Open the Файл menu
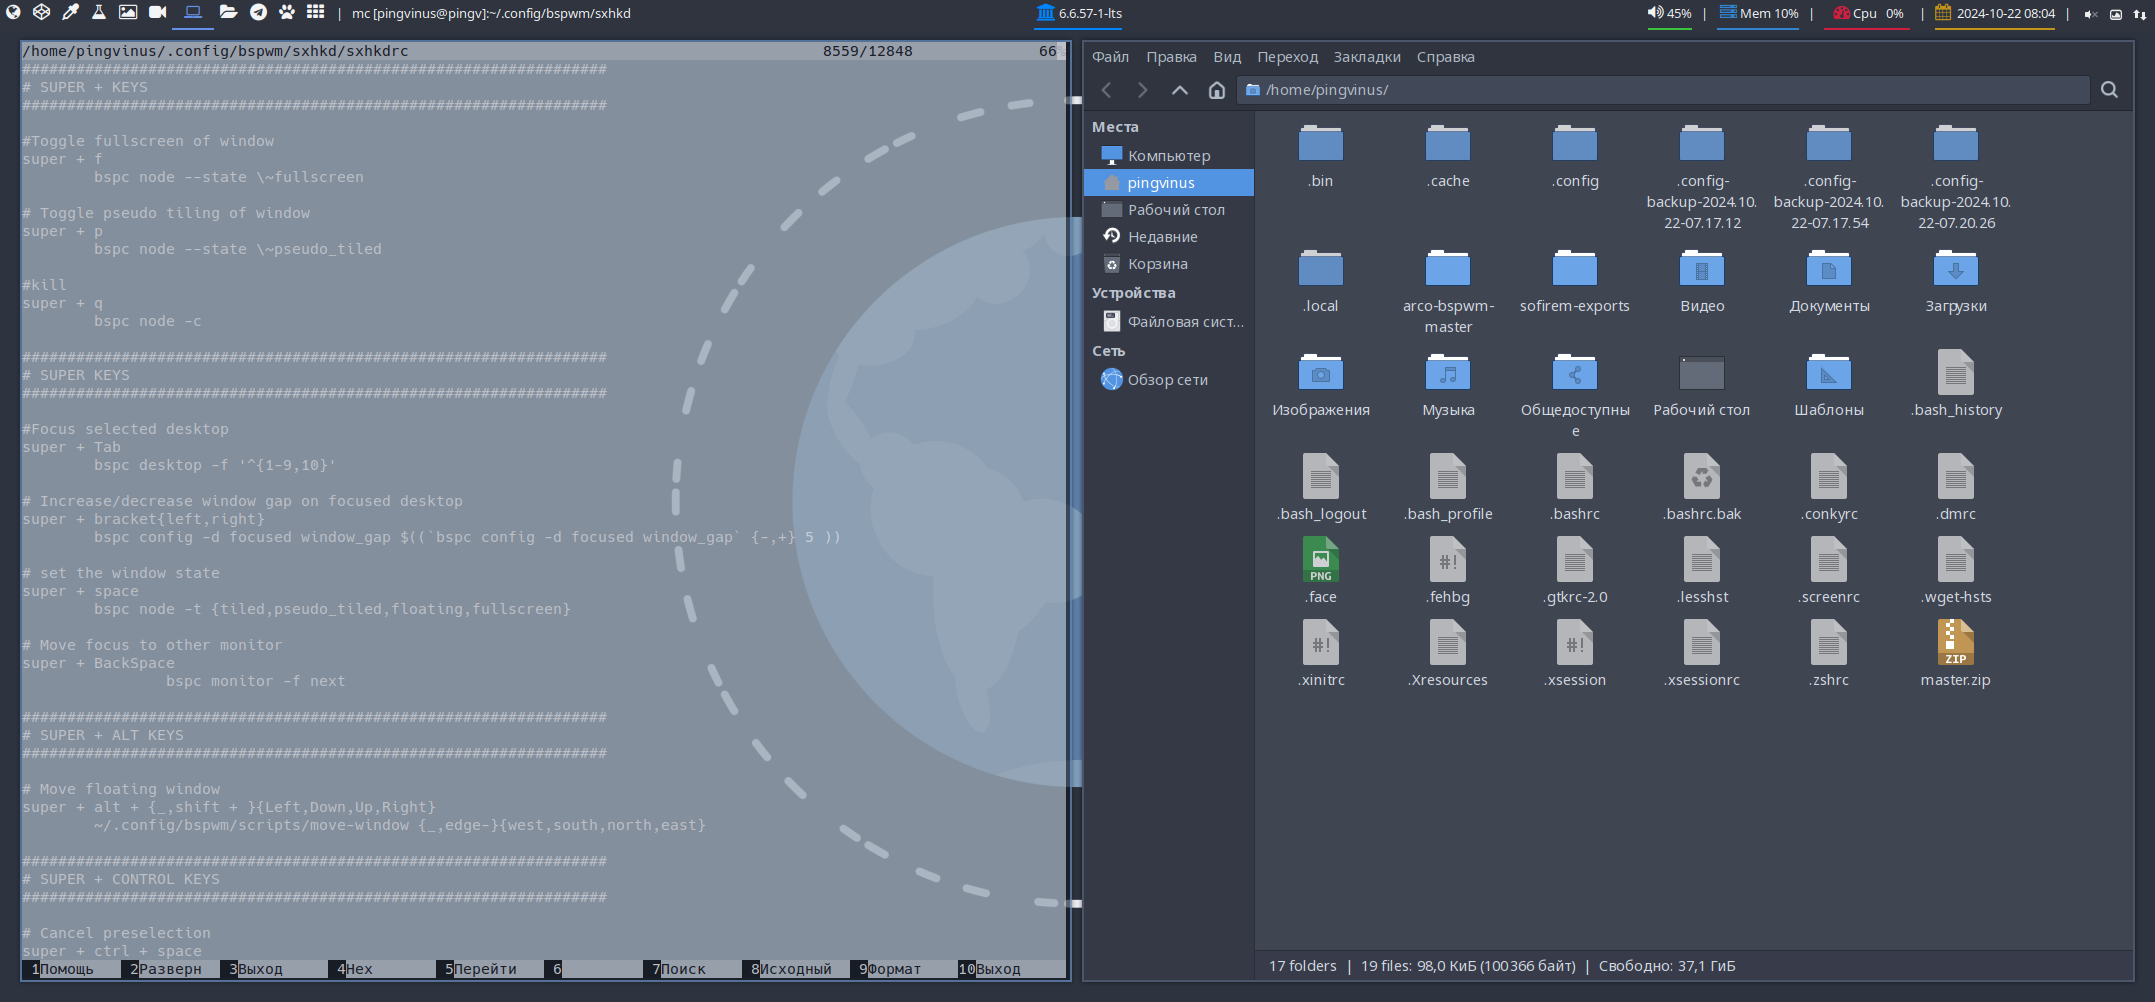Image resolution: width=2155 pixels, height=1002 pixels. 1110,57
